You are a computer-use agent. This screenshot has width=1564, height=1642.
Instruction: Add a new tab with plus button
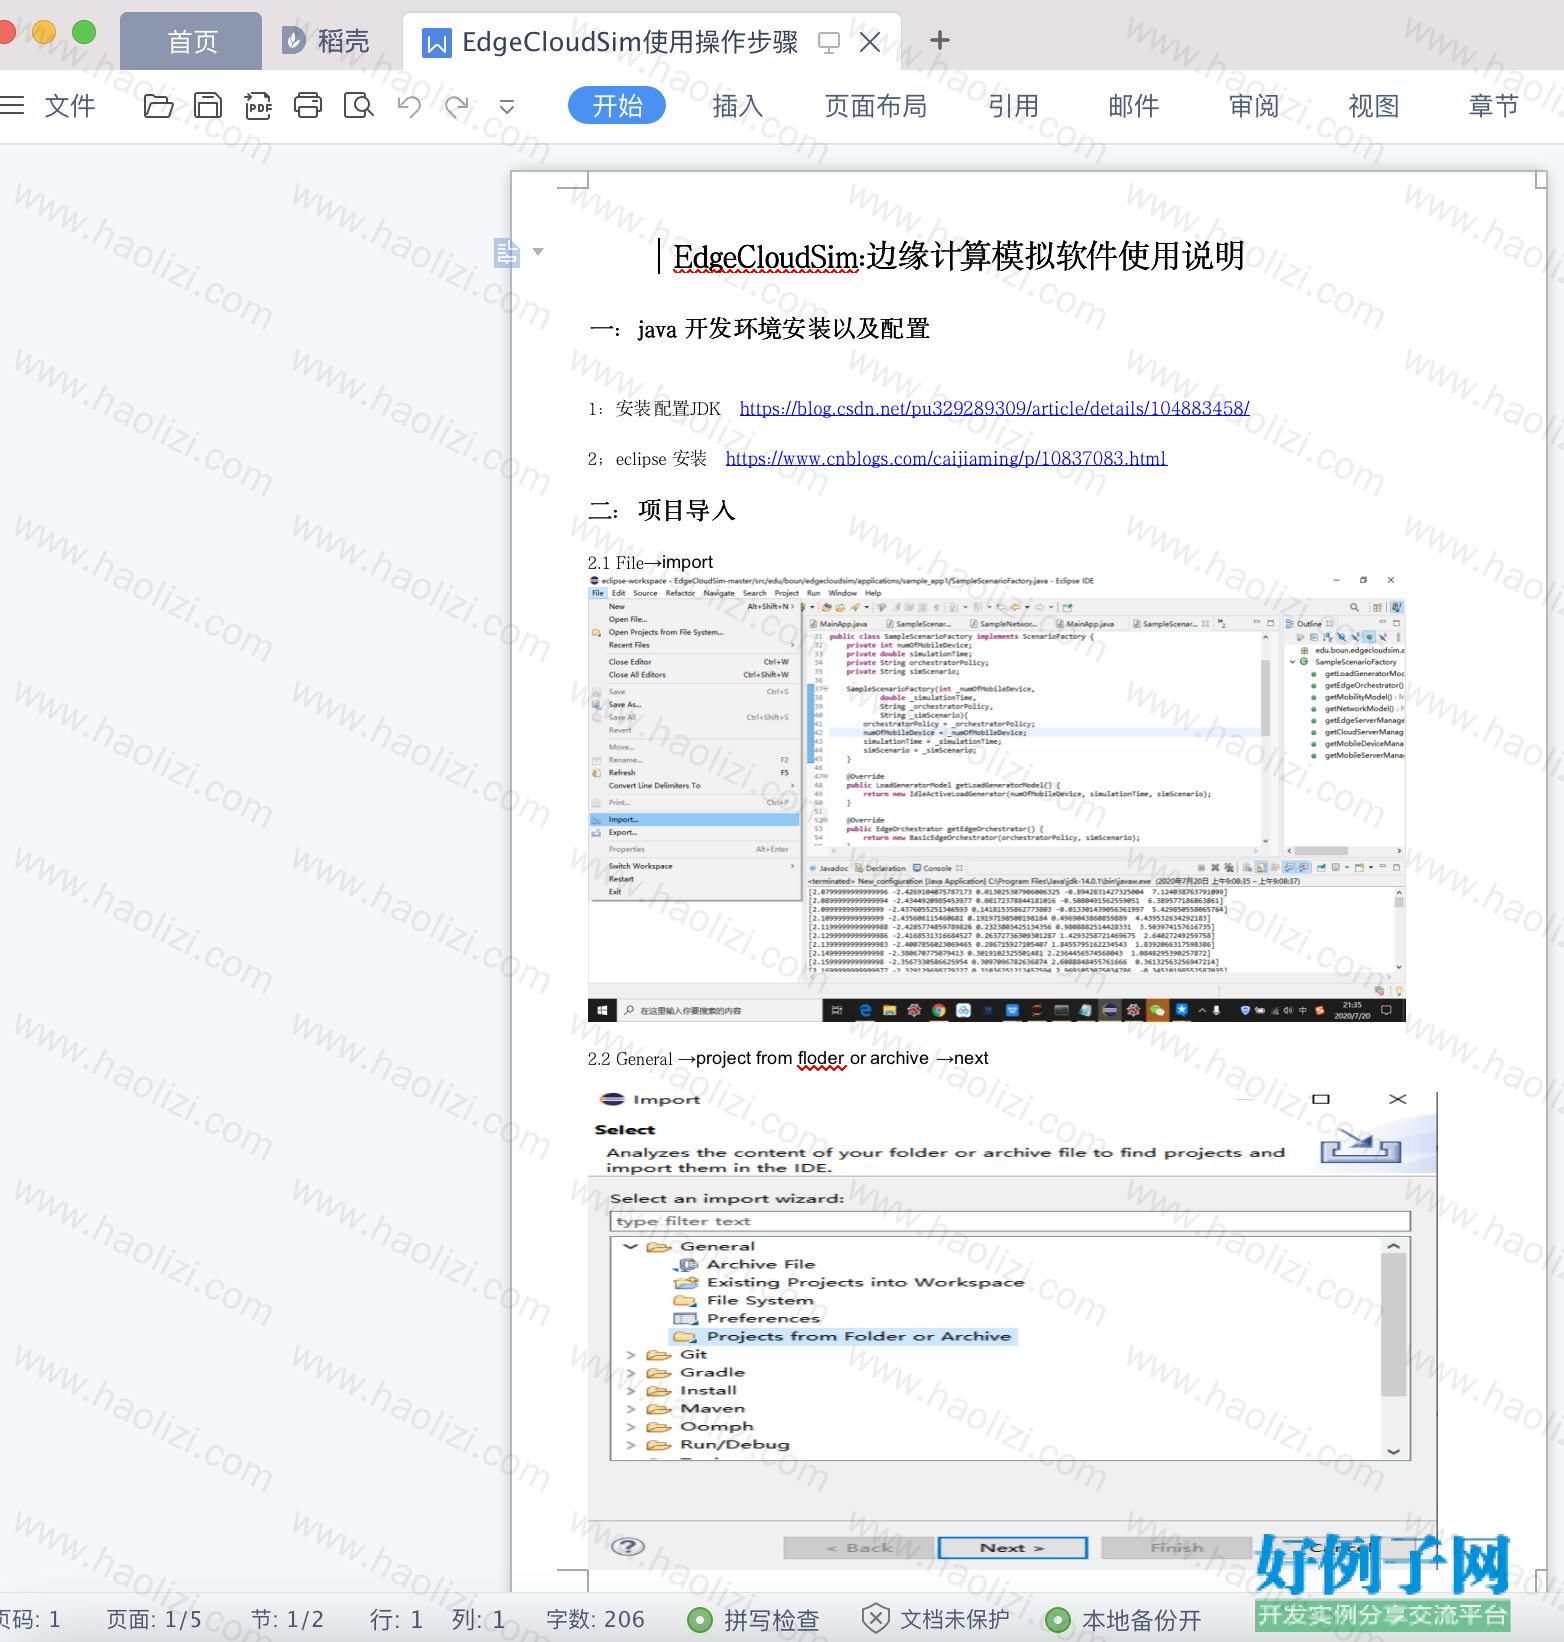click(x=939, y=41)
